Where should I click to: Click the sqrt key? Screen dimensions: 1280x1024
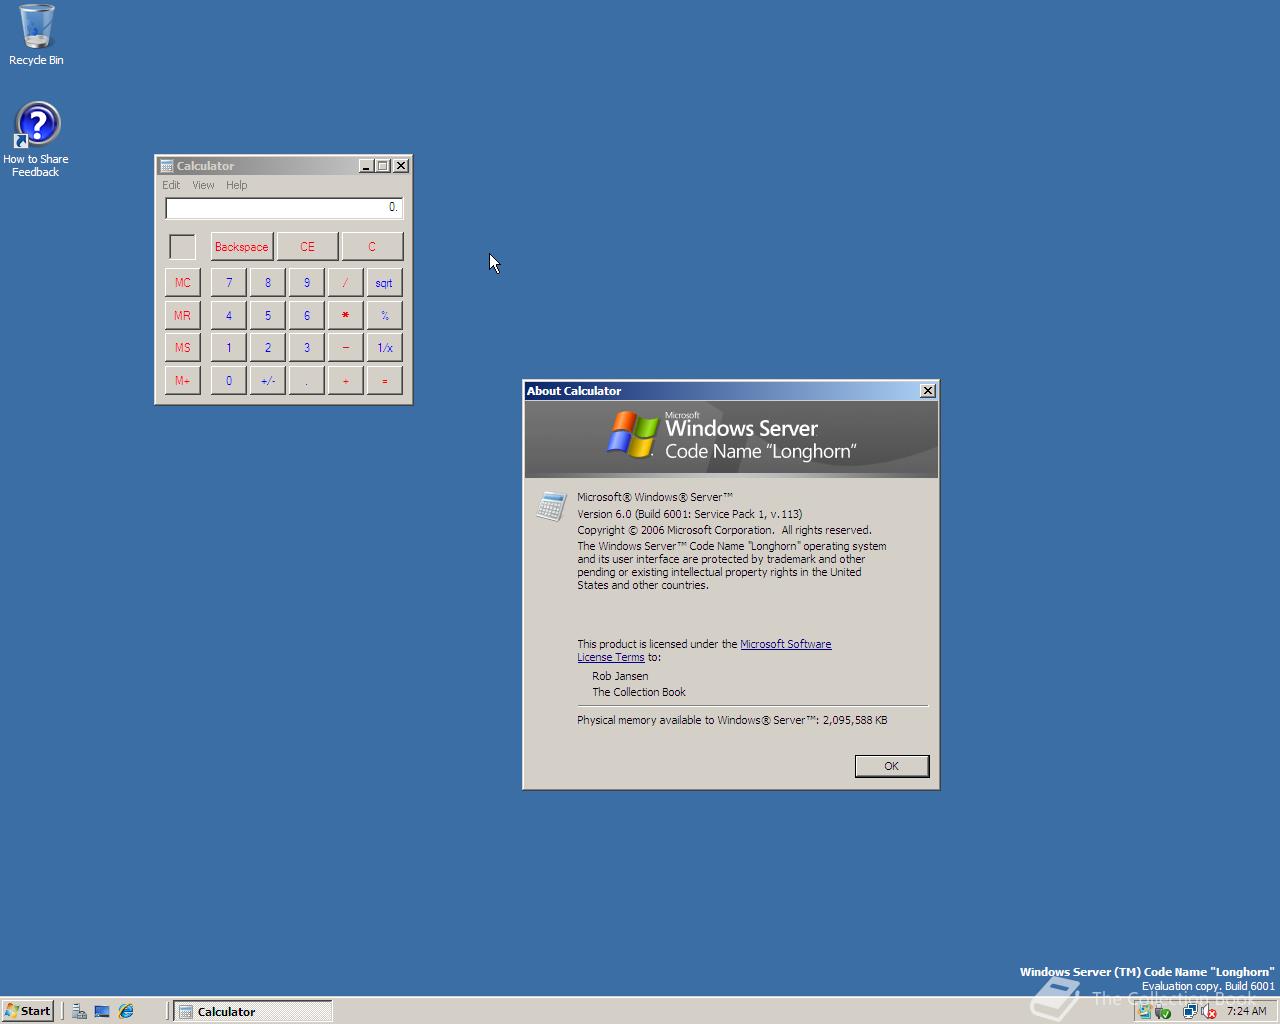[x=385, y=283]
